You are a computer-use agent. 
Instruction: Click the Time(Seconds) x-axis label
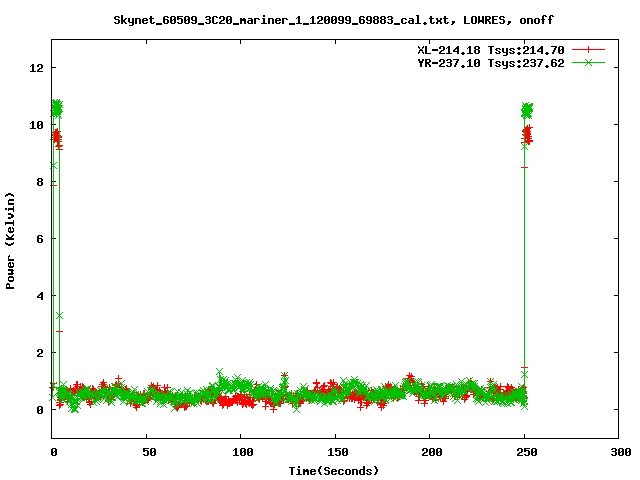click(x=333, y=471)
